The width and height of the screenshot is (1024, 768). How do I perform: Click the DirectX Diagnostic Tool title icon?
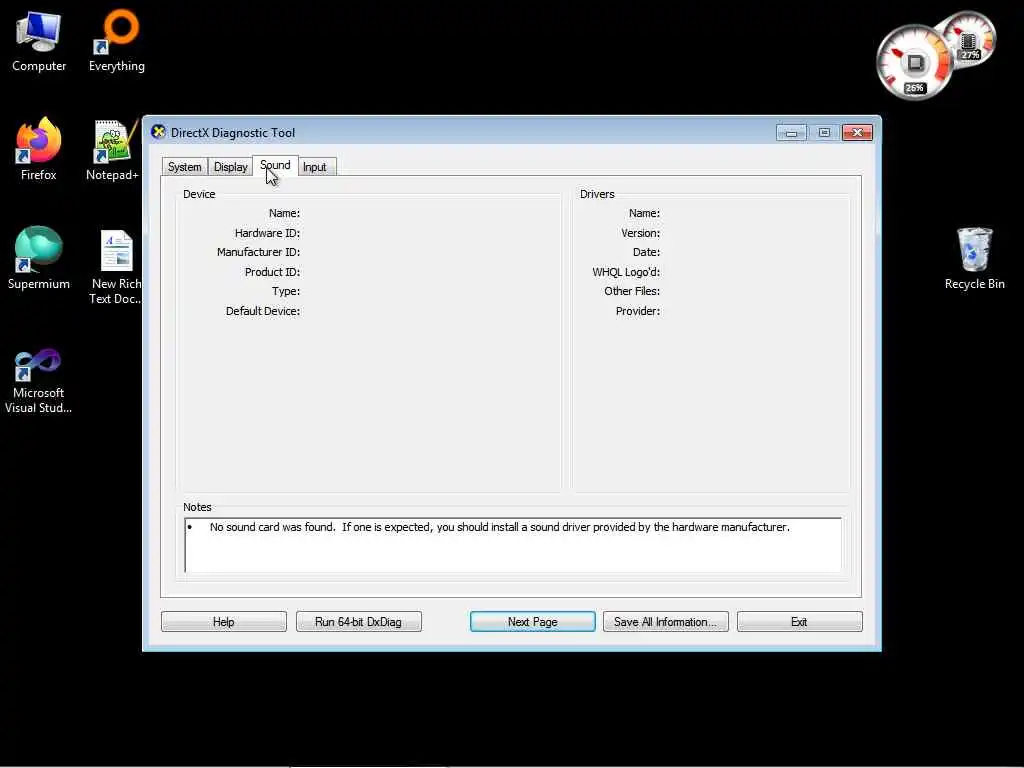[x=158, y=132]
